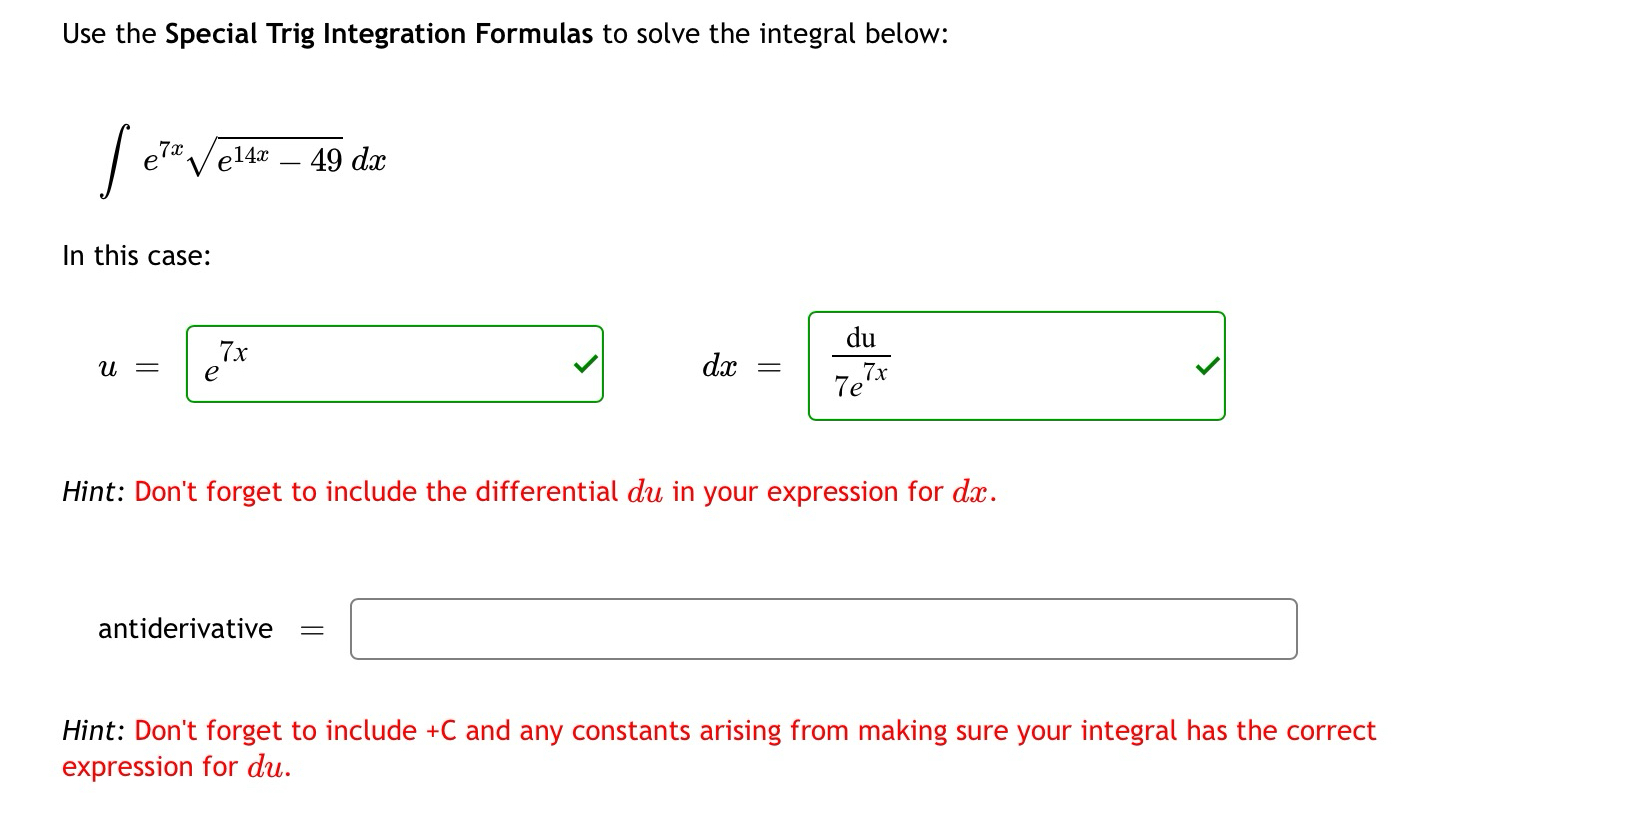The width and height of the screenshot is (1640, 818).
Task: Select the u answer box showing e^7x
Action: (395, 365)
